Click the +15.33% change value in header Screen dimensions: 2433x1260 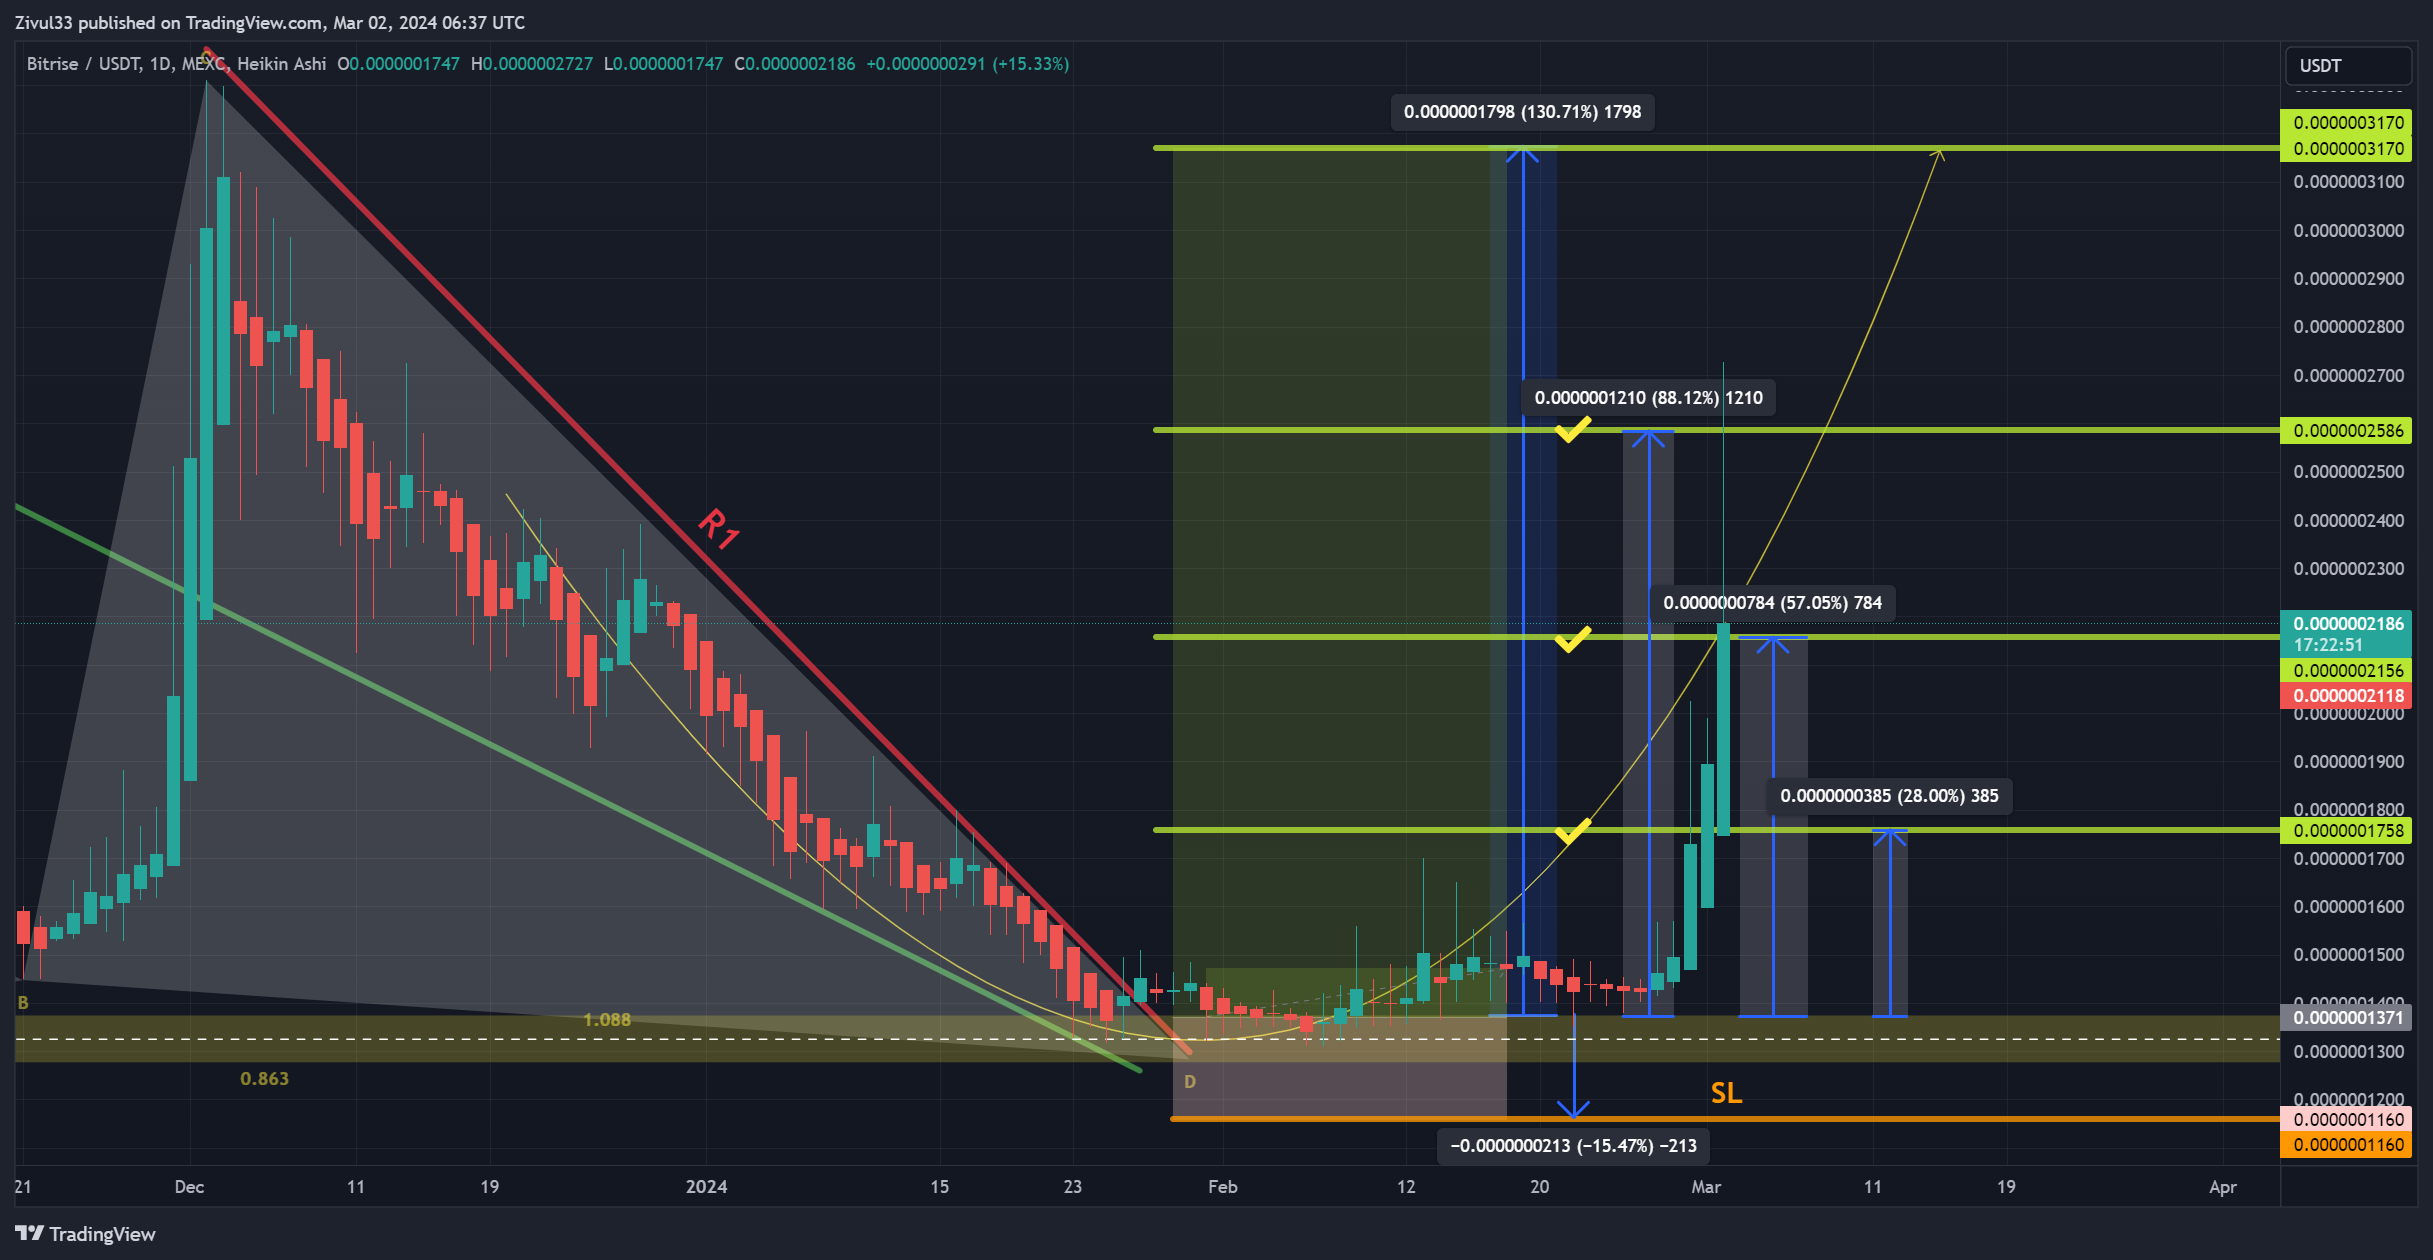click(1030, 64)
